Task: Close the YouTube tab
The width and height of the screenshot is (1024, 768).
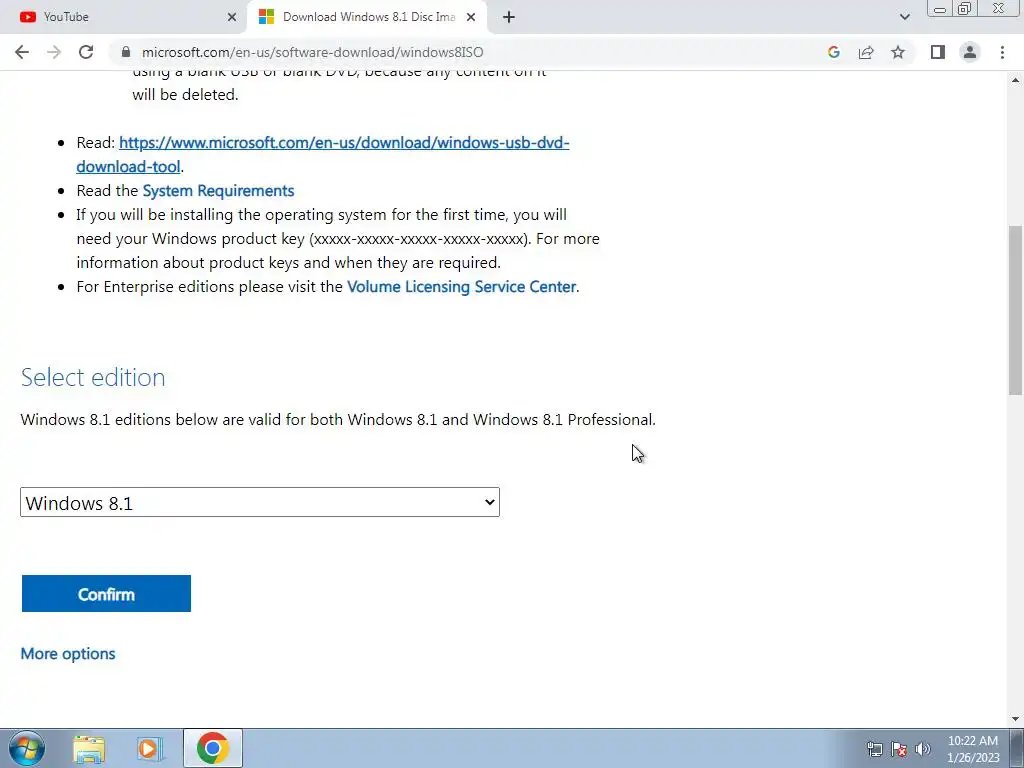Action: pyautogui.click(x=232, y=17)
